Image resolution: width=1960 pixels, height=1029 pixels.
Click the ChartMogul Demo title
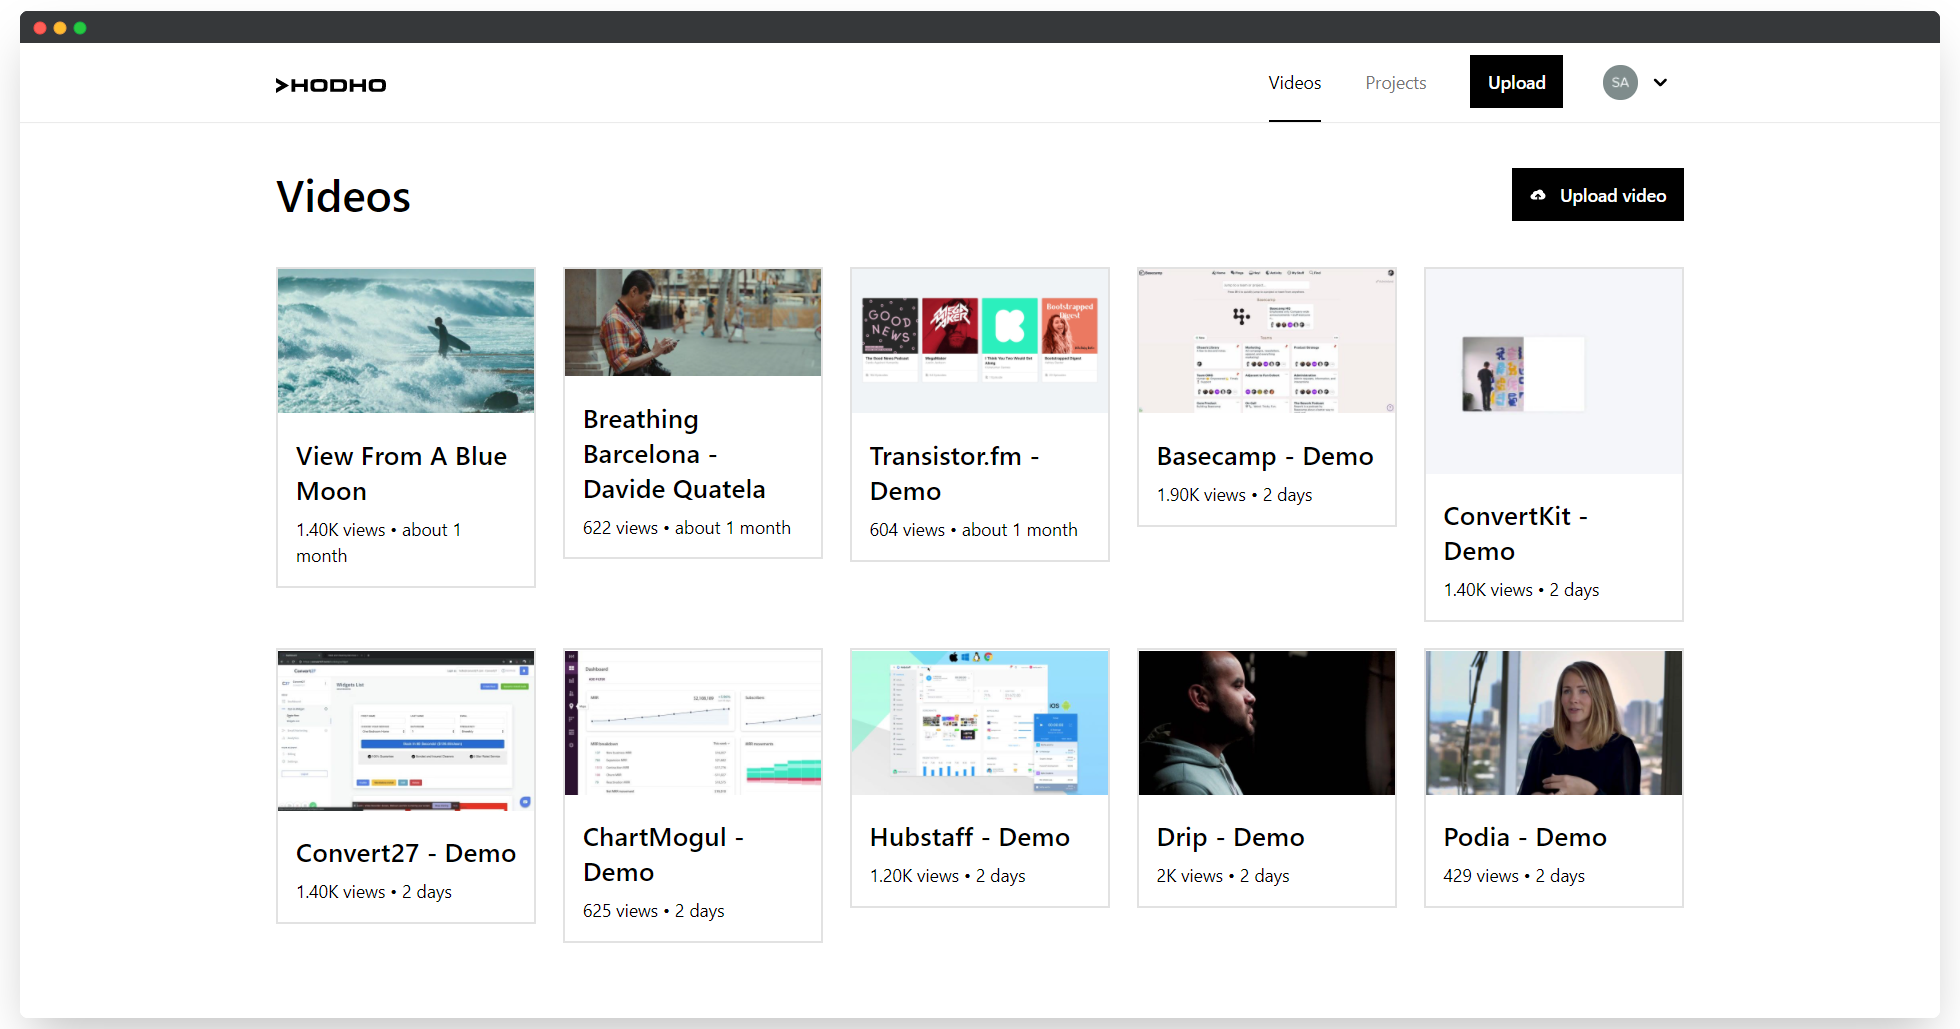tap(663, 854)
